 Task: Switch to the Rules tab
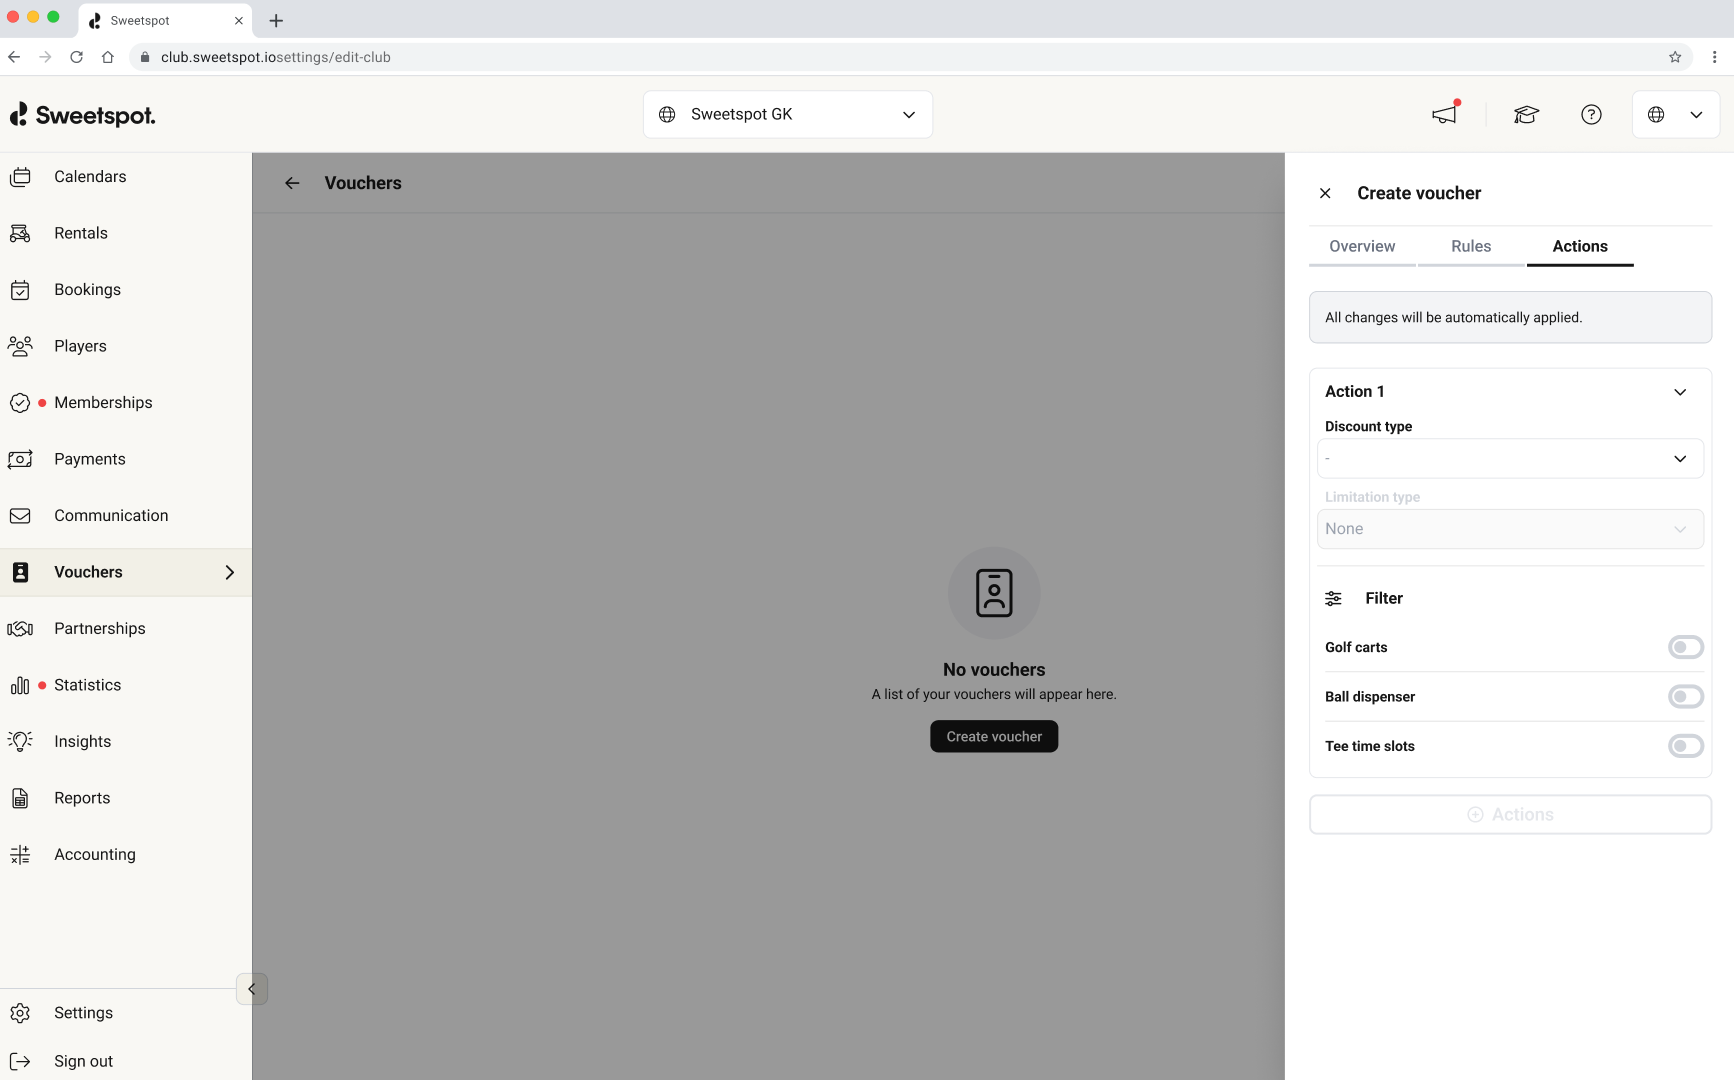[1471, 247]
